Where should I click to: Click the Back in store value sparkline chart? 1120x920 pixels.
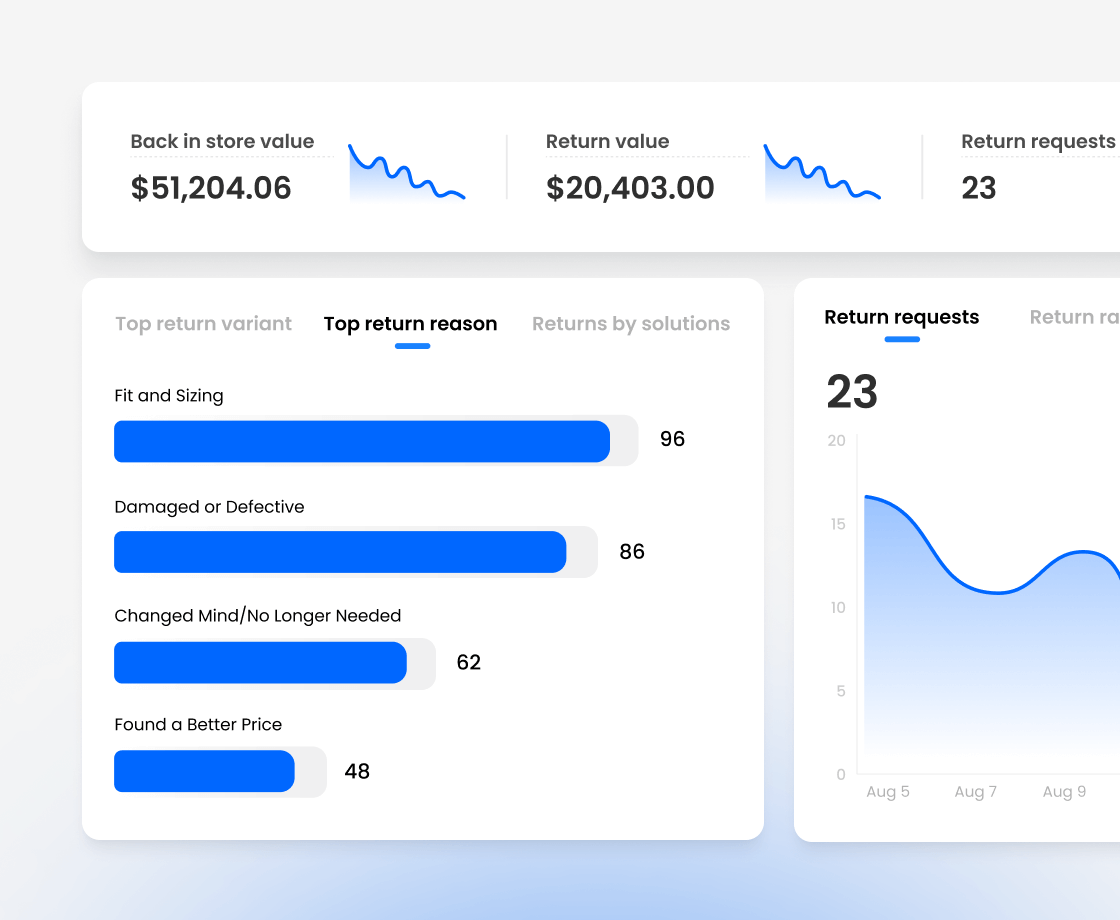[407, 173]
